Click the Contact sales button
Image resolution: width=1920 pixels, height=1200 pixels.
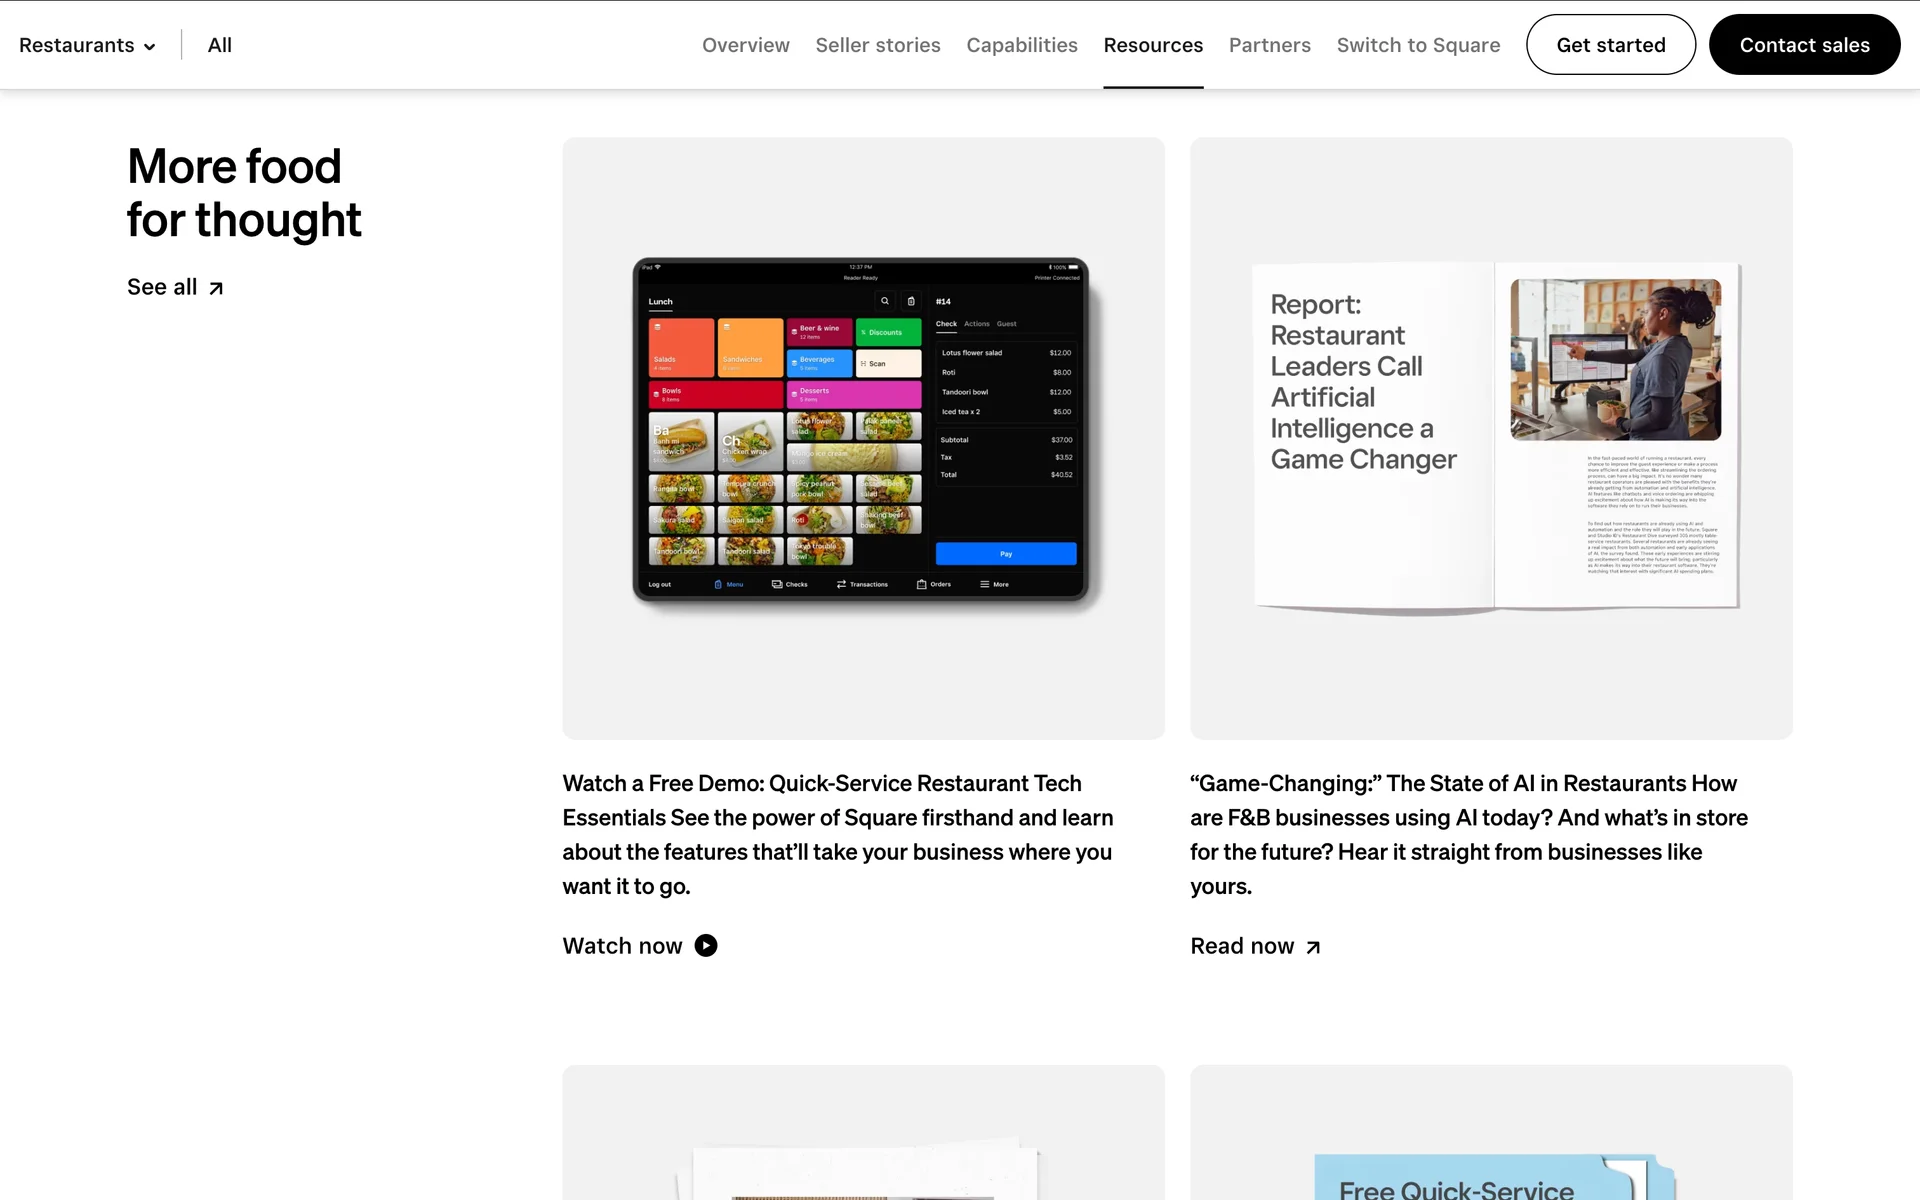tap(1803, 45)
